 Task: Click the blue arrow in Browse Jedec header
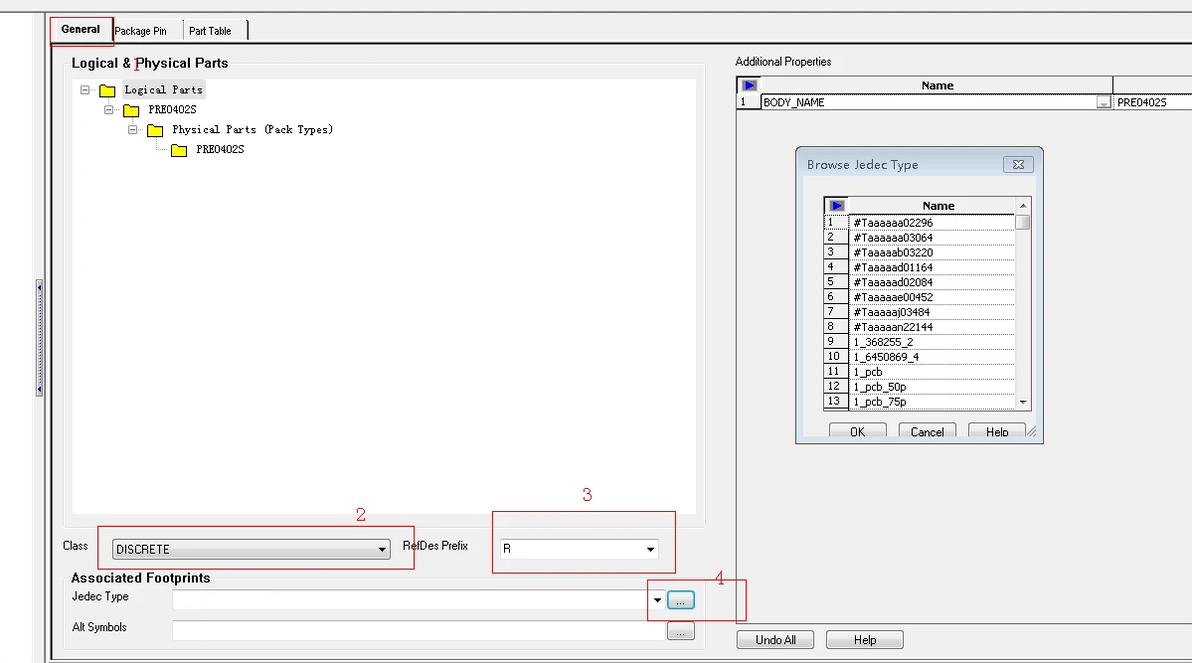pyautogui.click(x=836, y=206)
